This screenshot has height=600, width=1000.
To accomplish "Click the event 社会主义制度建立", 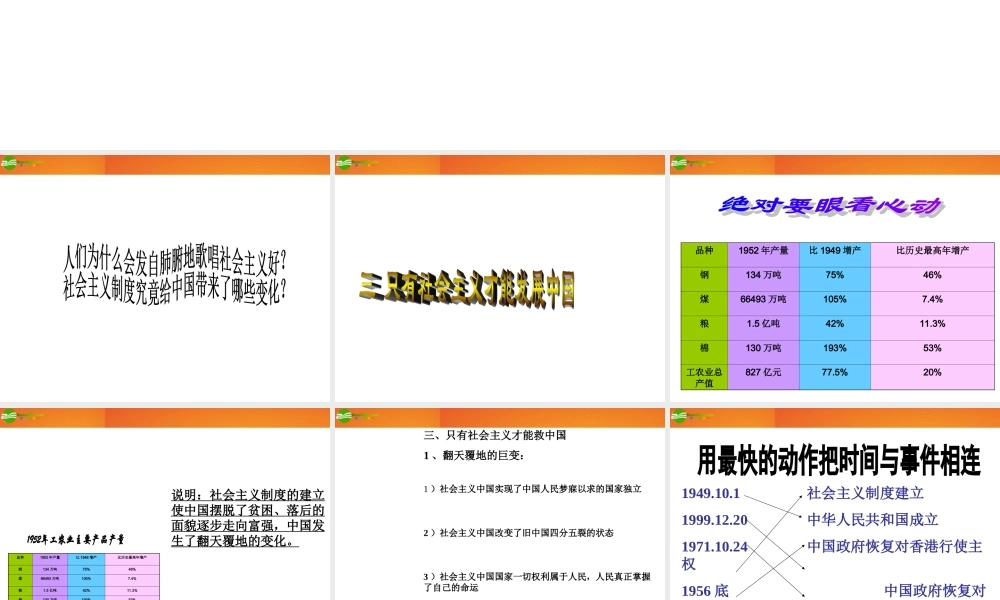I will (865, 493).
